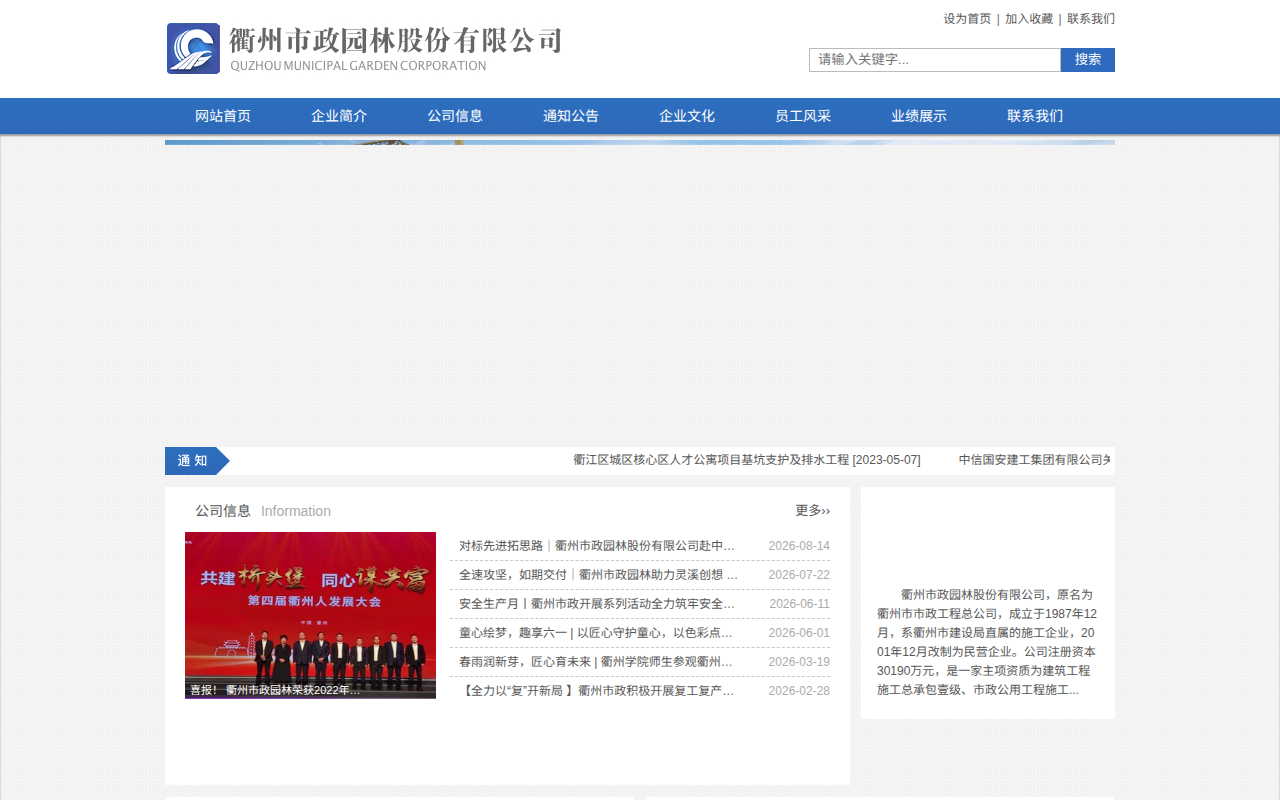The height and width of the screenshot is (800, 1280).
Task: Open the 联系我们 item in the blue navigation bar
Action: point(1035,116)
